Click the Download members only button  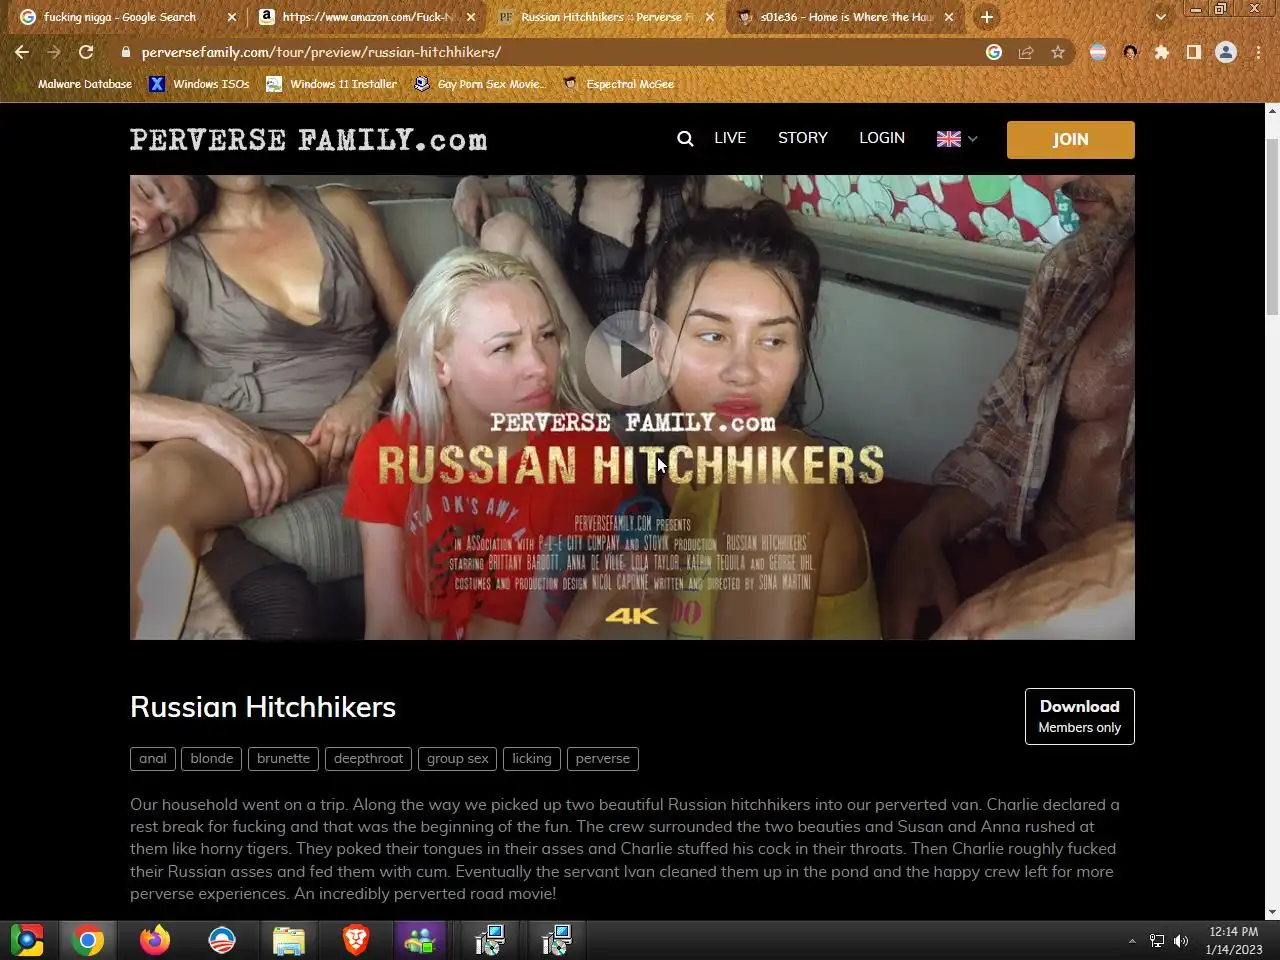point(1080,716)
